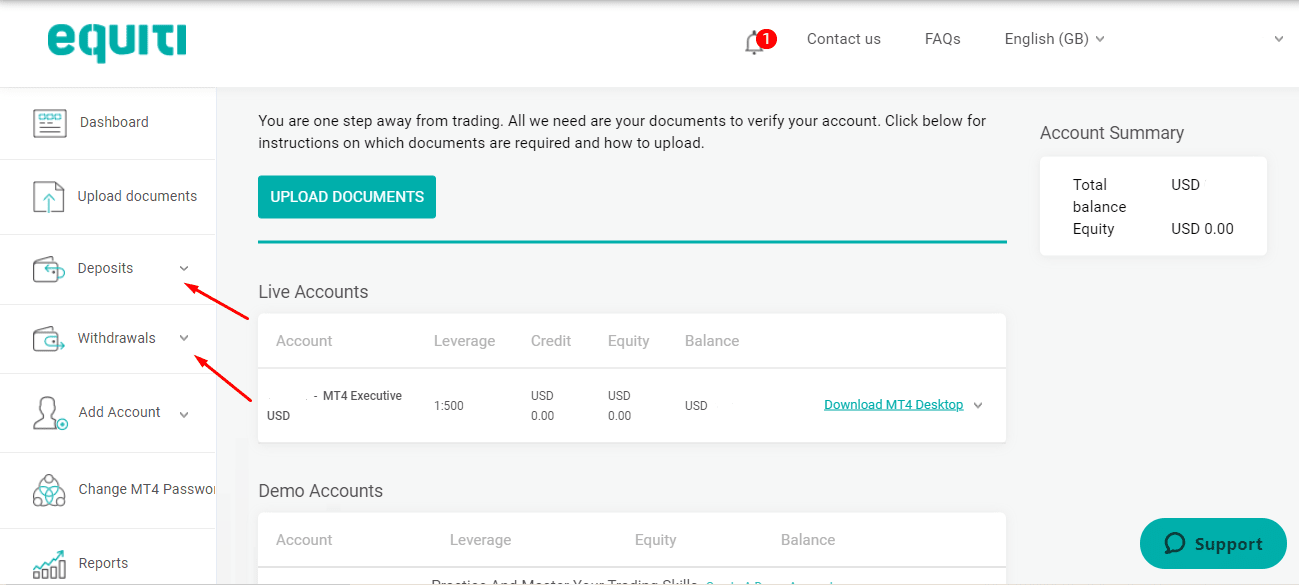Viewport: 1299px width, 585px height.
Task: Expand the Withdrawals menu chevron
Action: [x=184, y=338]
